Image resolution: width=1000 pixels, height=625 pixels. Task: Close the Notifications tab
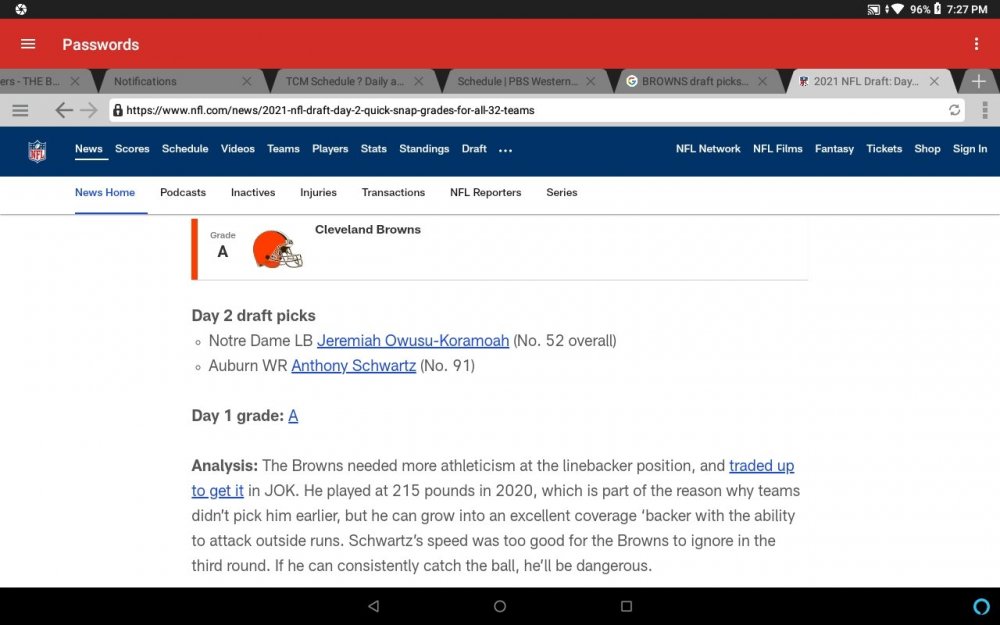(x=247, y=82)
